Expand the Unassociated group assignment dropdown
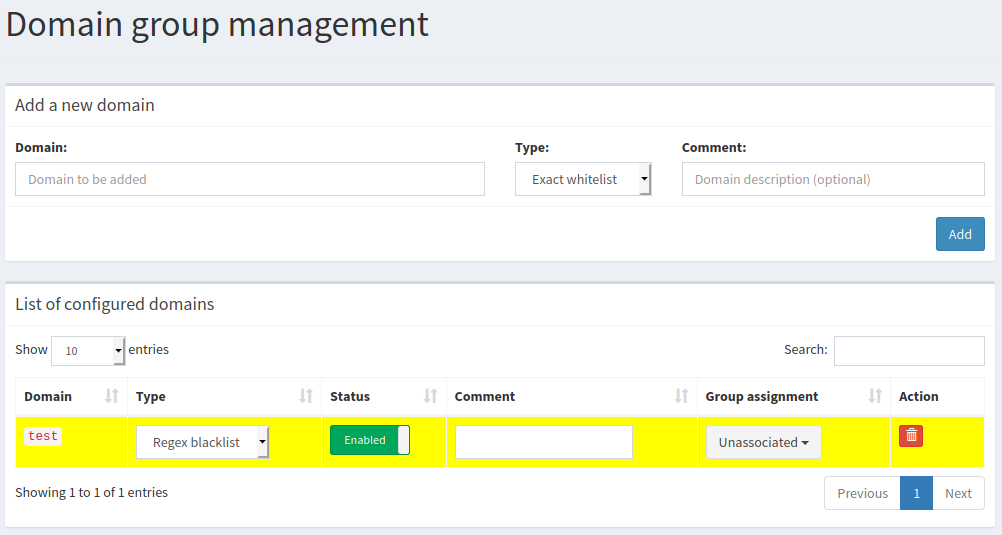The image size is (1002, 535). click(x=763, y=442)
